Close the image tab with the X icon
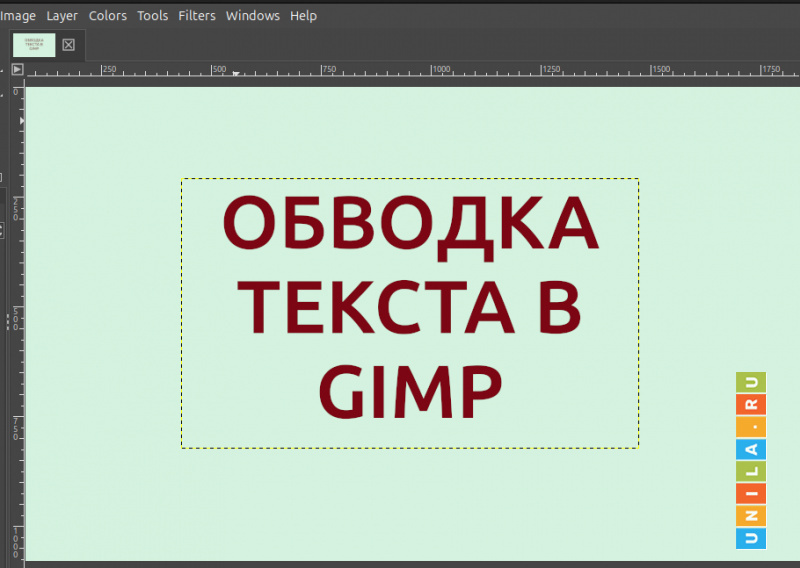 [x=68, y=45]
